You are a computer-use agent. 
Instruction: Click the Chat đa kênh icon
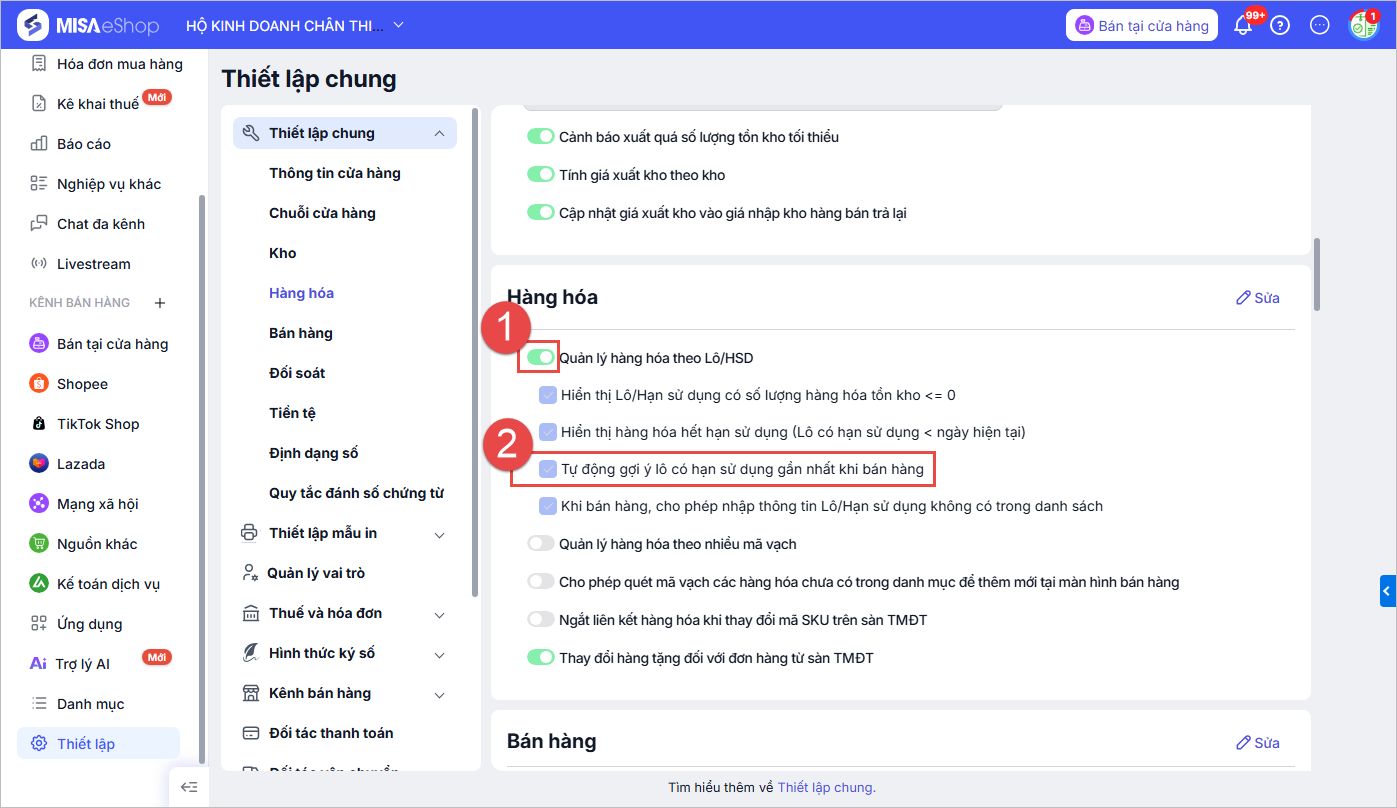pyautogui.click(x=39, y=224)
